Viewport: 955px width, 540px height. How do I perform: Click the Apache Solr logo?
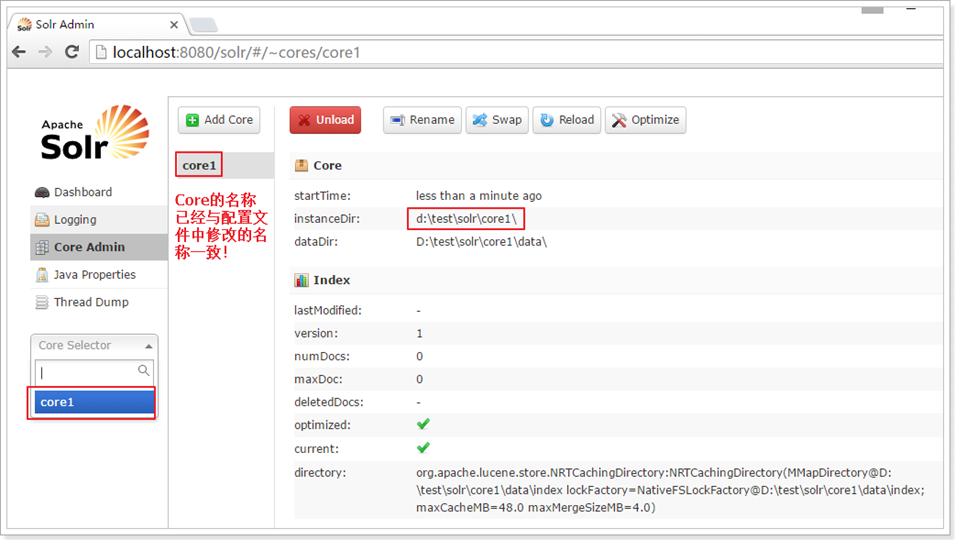94,133
